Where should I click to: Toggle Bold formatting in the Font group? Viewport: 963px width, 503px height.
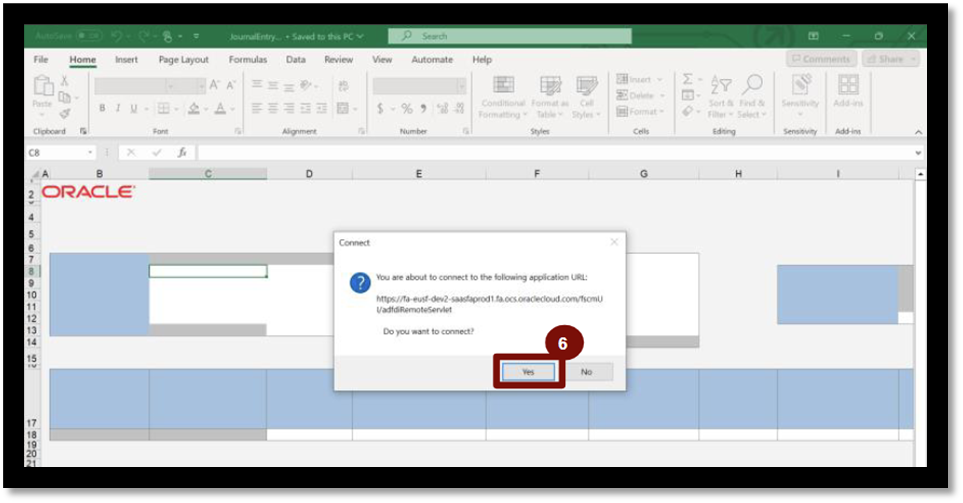[x=101, y=108]
